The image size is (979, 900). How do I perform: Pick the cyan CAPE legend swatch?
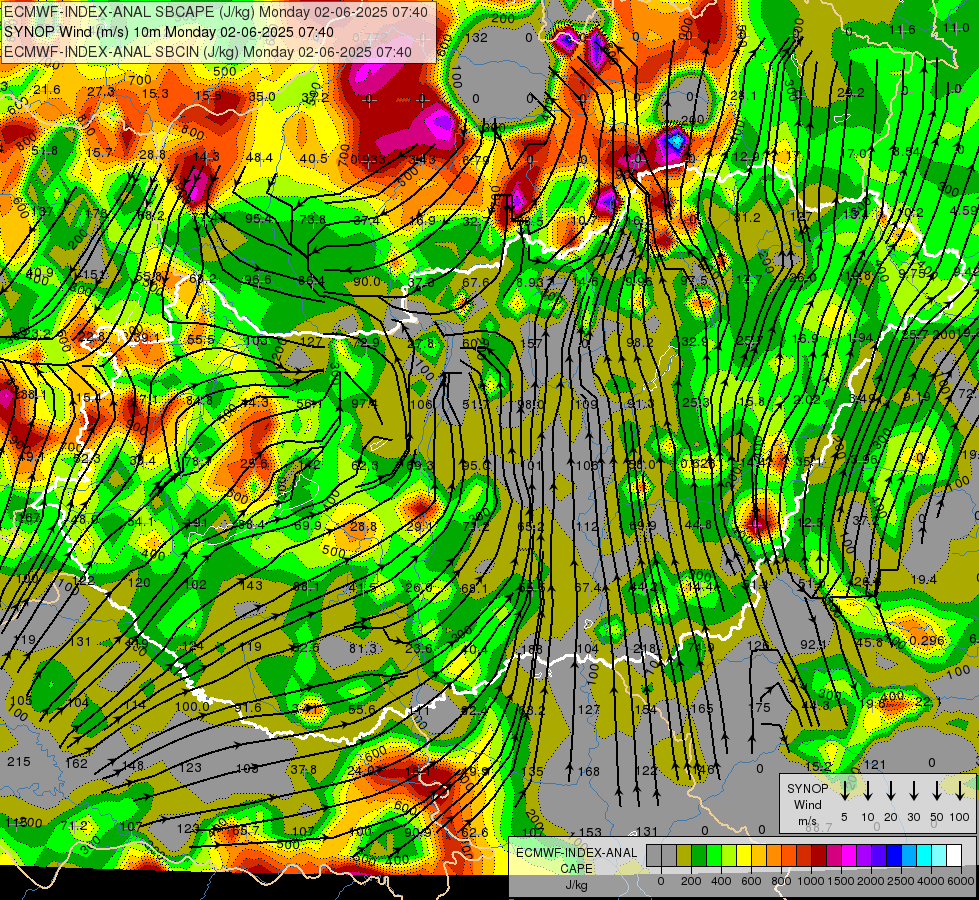click(x=923, y=856)
